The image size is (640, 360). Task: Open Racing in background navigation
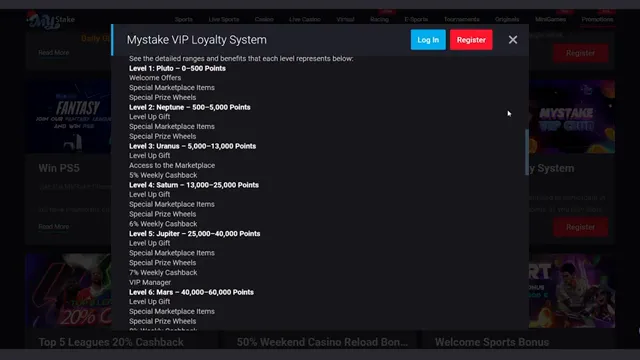tap(379, 19)
